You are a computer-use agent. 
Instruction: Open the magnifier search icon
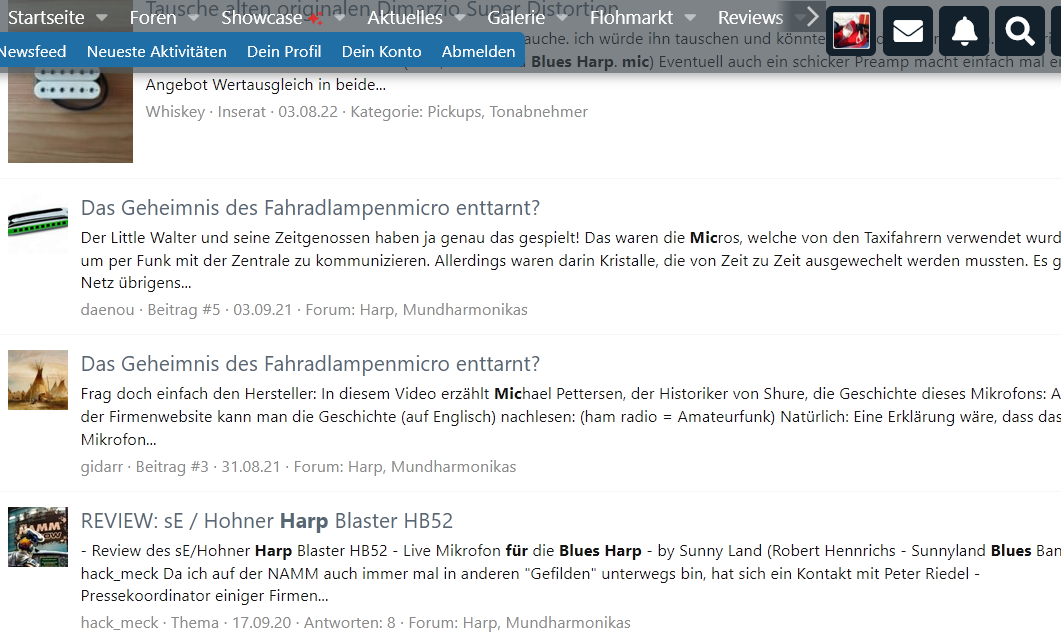1020,31
